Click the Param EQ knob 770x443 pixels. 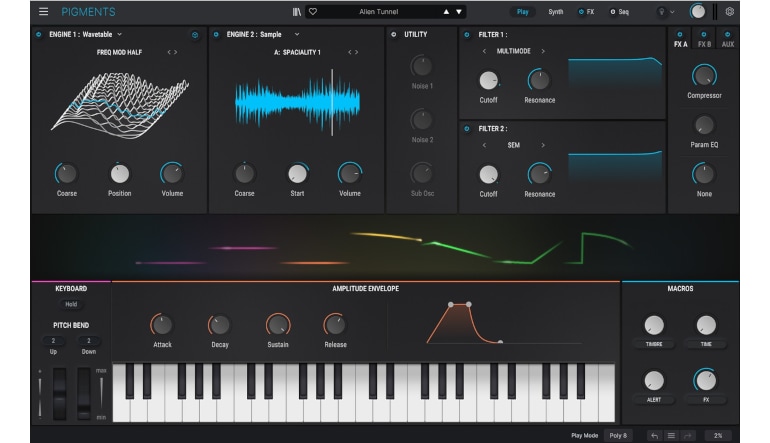(x=704, y=125)
